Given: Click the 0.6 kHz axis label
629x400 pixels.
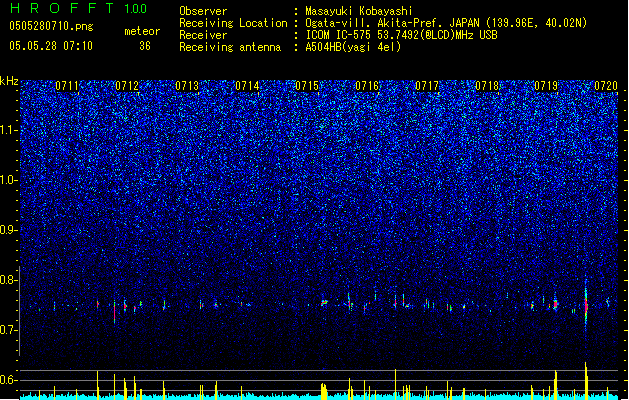Looking at the screenshot, I should point(8,380).
